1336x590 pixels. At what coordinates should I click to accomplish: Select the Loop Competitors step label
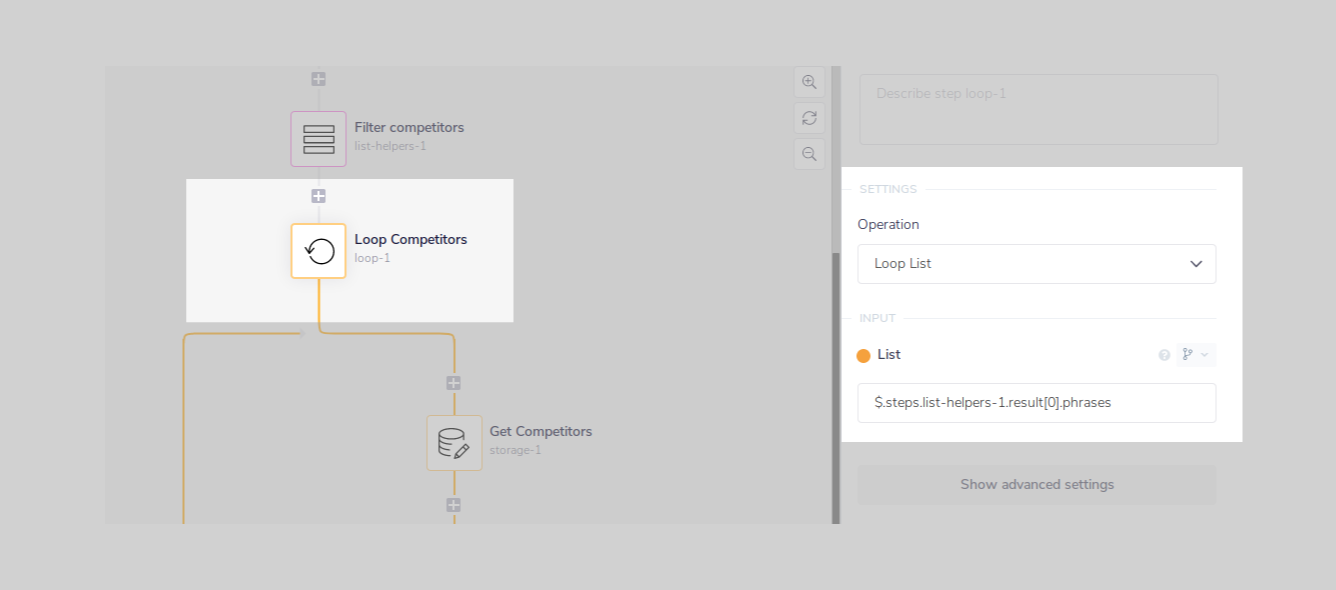click(x=411, y=239)
